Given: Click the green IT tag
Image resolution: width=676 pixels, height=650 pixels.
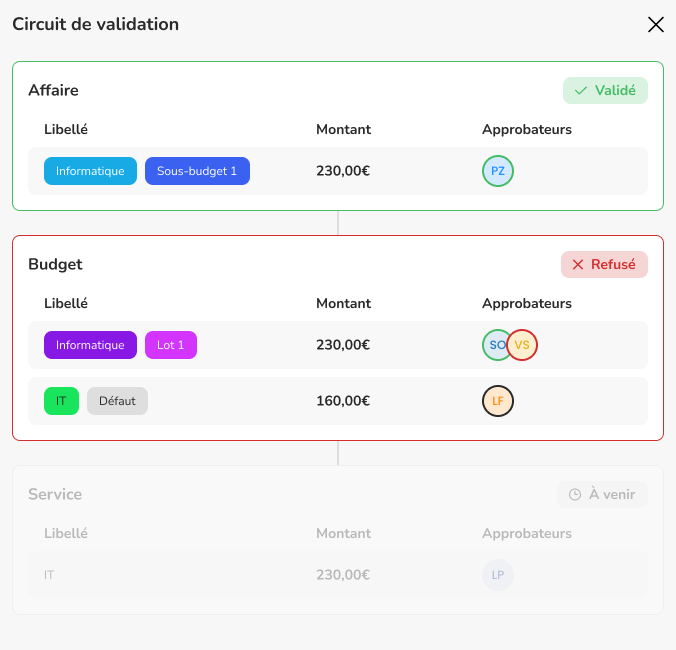Looking at the screenshot, I should [61, 401].
